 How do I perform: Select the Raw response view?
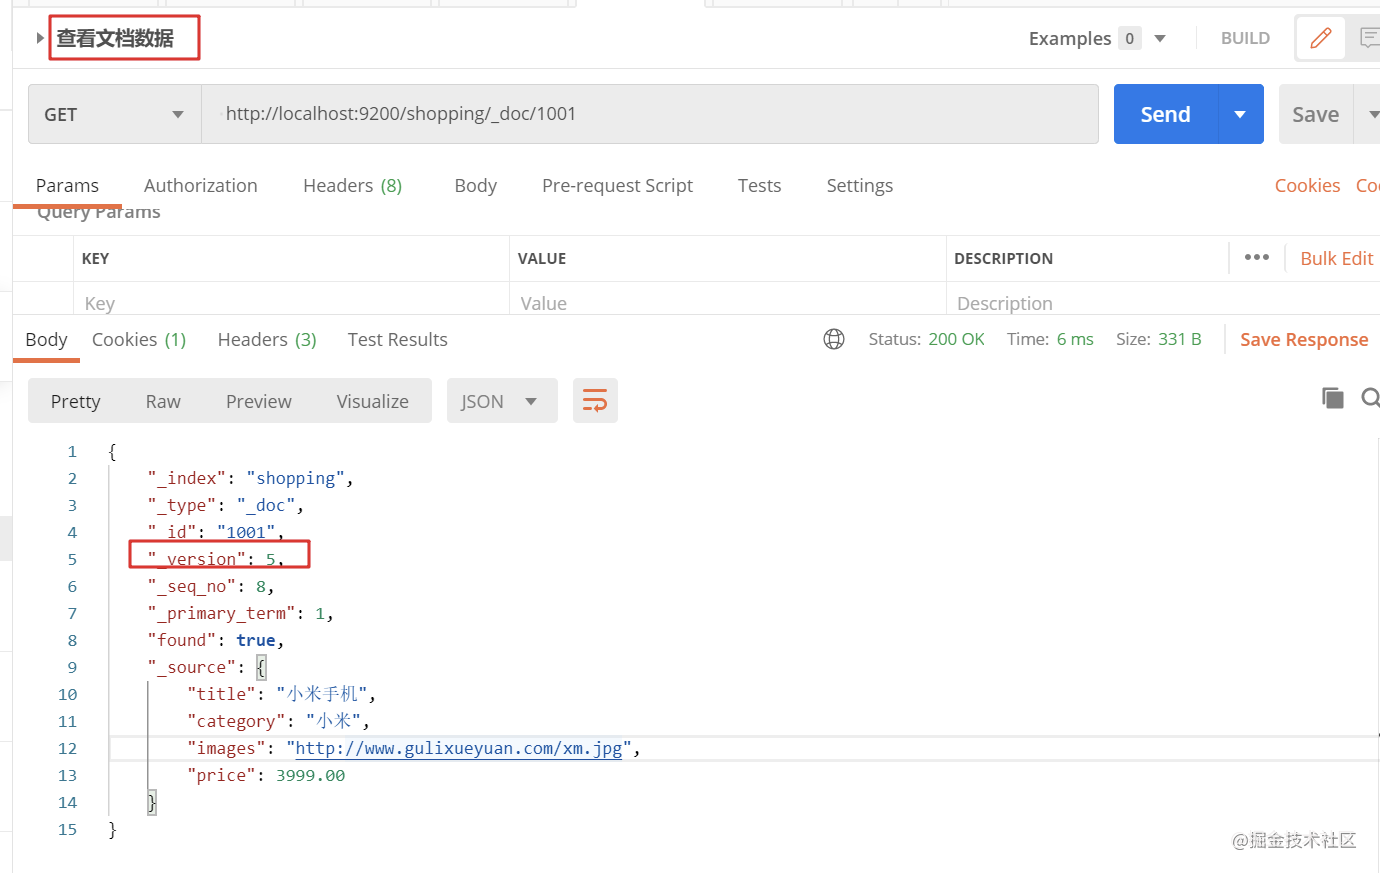coord(163,401)
